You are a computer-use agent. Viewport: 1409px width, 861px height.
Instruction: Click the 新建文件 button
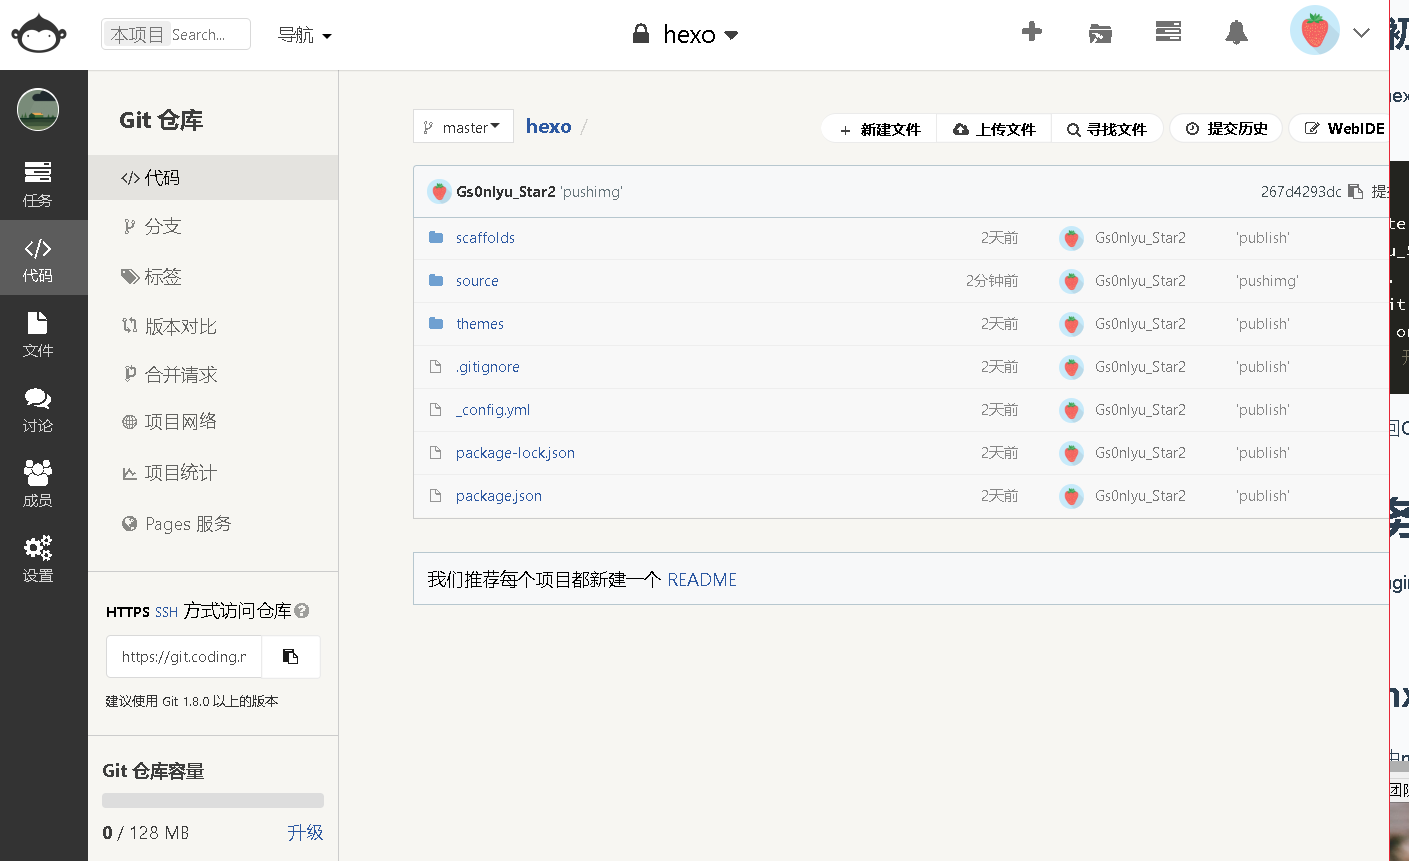coord(880,129)
